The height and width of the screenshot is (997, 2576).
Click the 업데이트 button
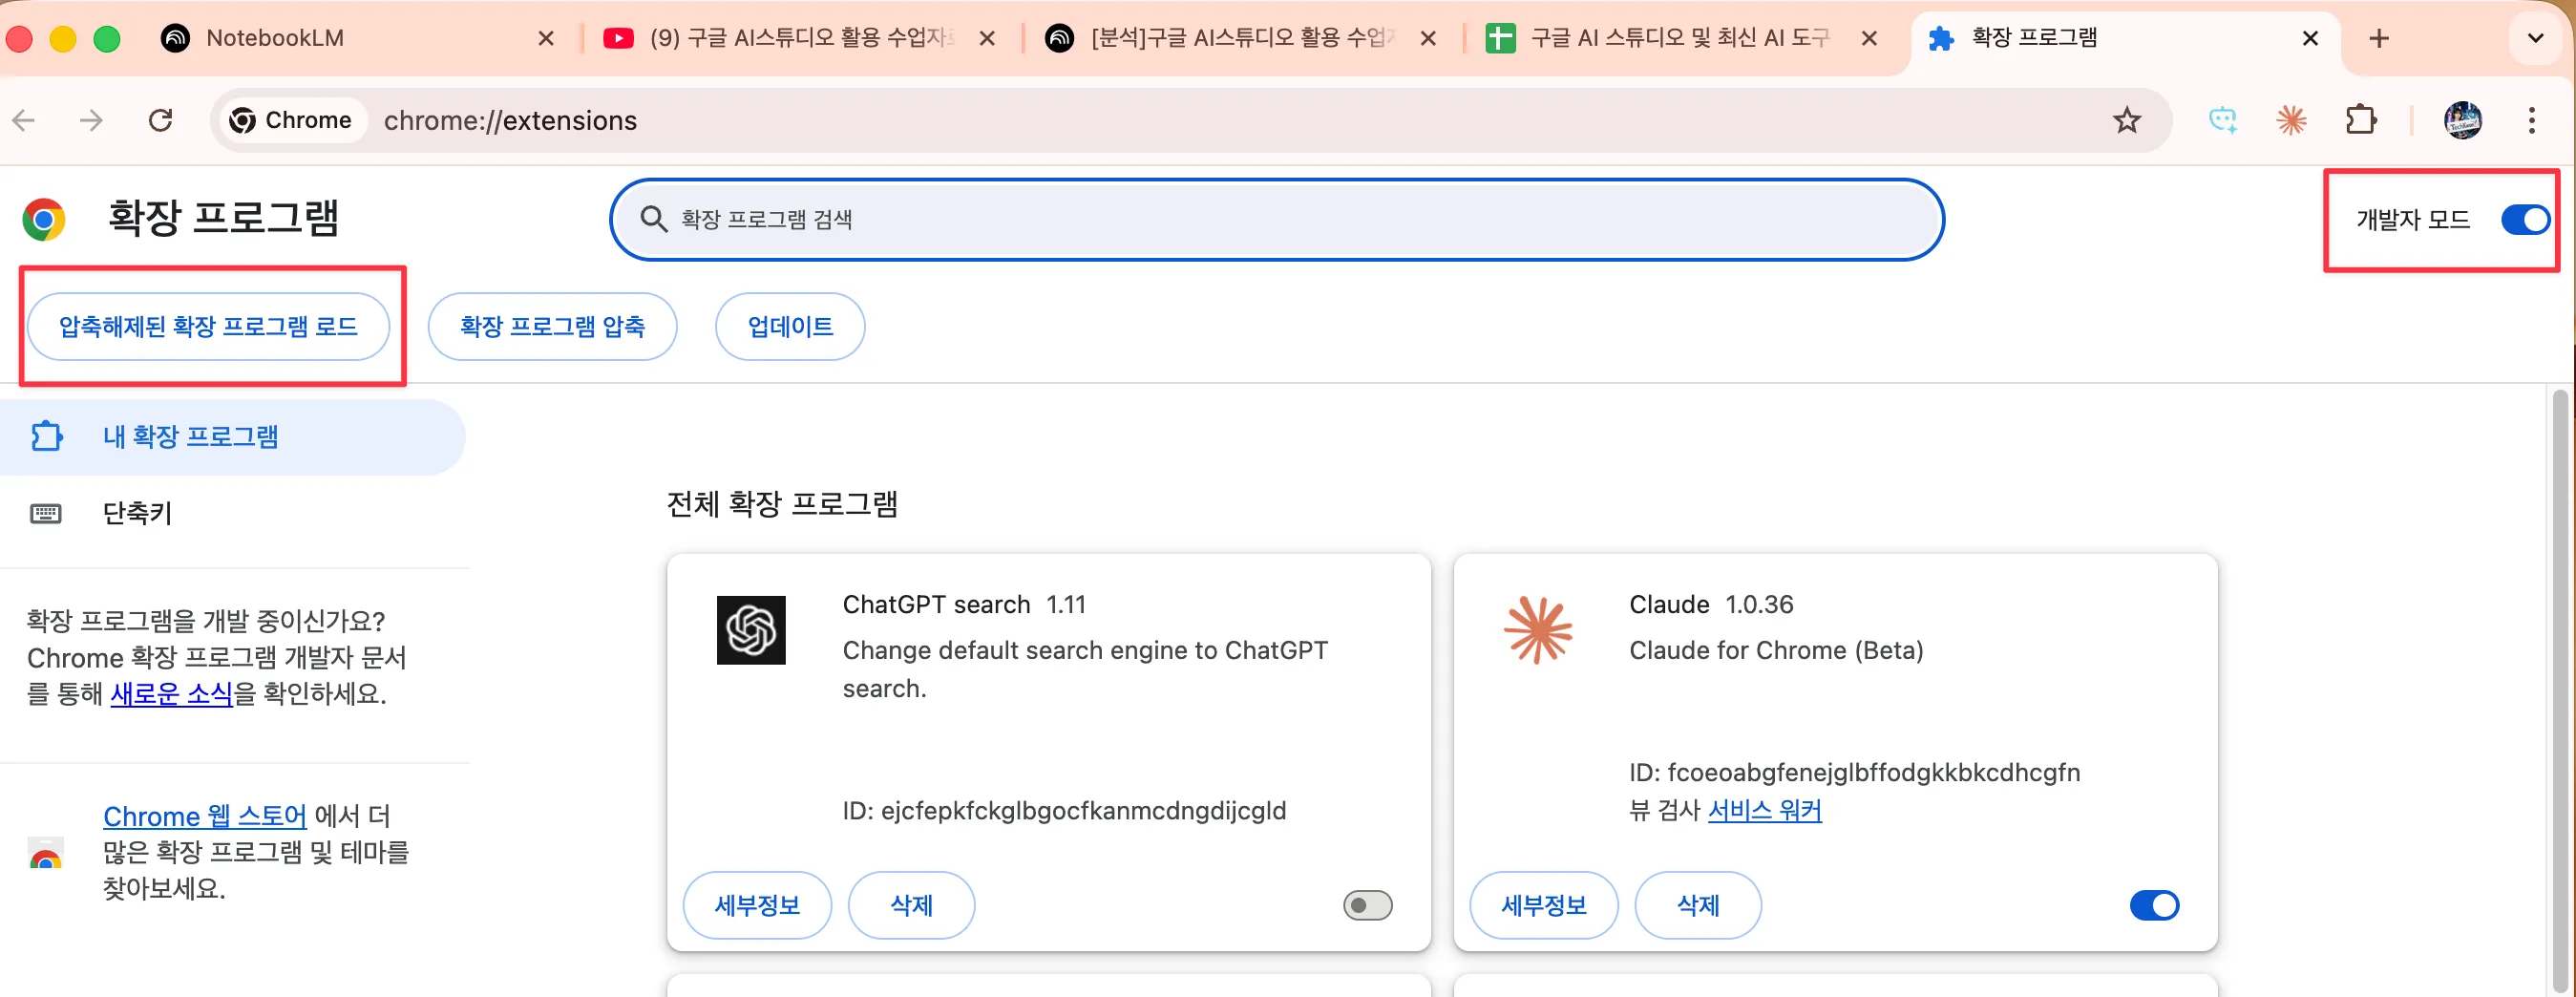[x=789, y=327]
